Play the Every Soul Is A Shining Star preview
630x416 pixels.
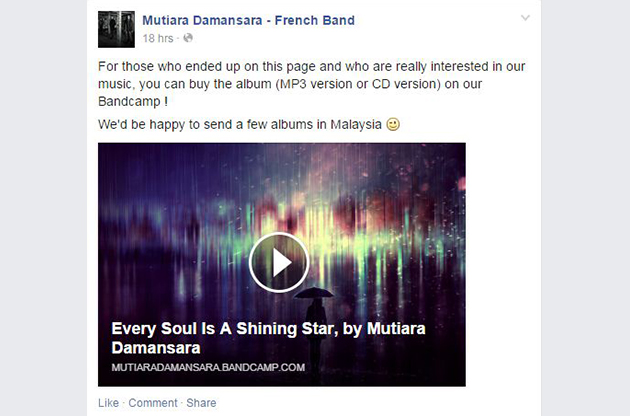coord(279,262)
